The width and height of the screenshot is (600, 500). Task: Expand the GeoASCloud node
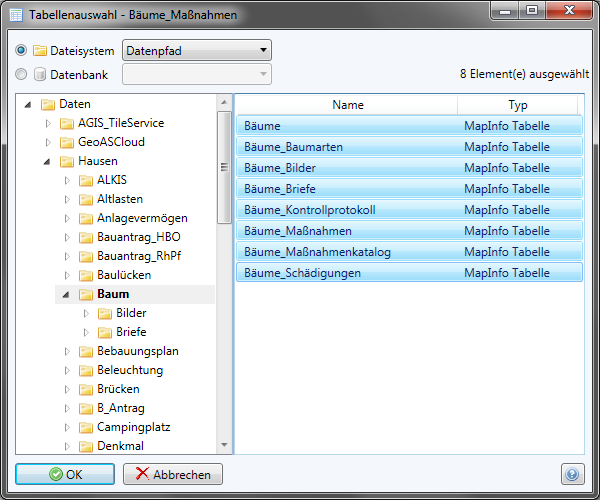click(x=48, y=142)
